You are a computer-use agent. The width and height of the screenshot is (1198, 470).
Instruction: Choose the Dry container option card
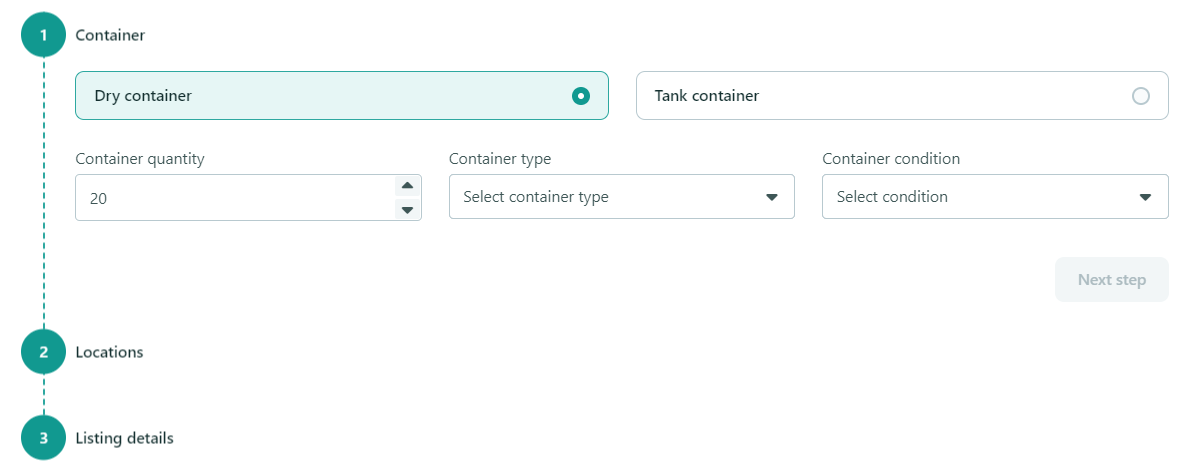point(342,96)
